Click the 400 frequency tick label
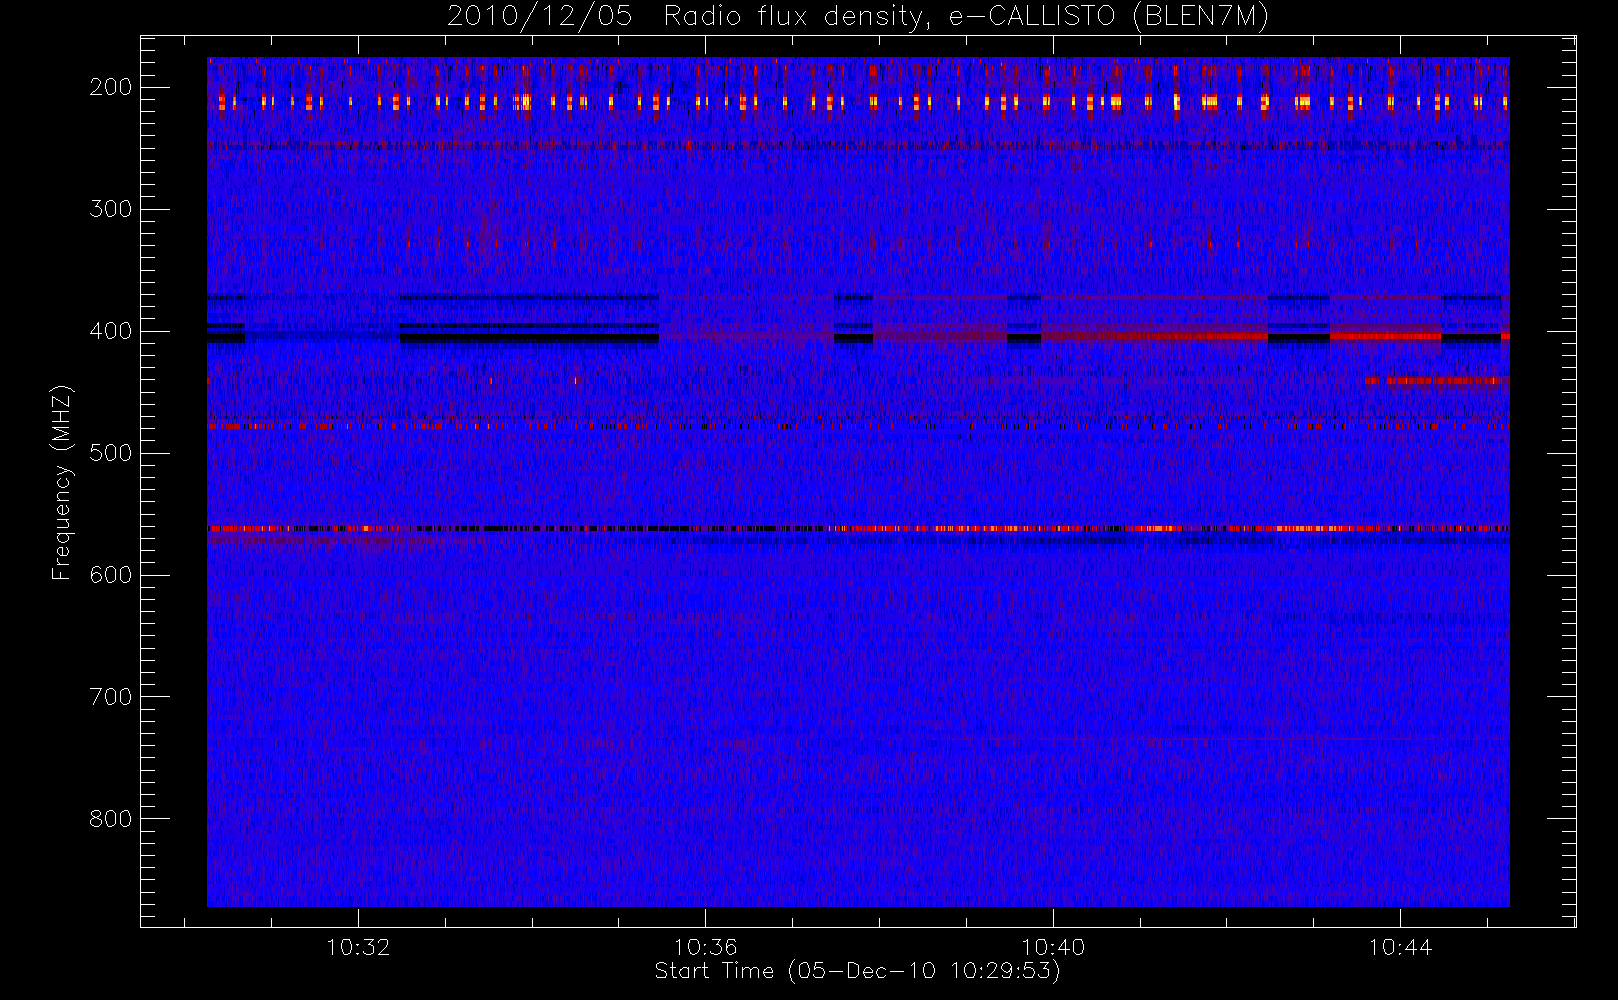1618x1000 pixels. (x=111, y=331)
